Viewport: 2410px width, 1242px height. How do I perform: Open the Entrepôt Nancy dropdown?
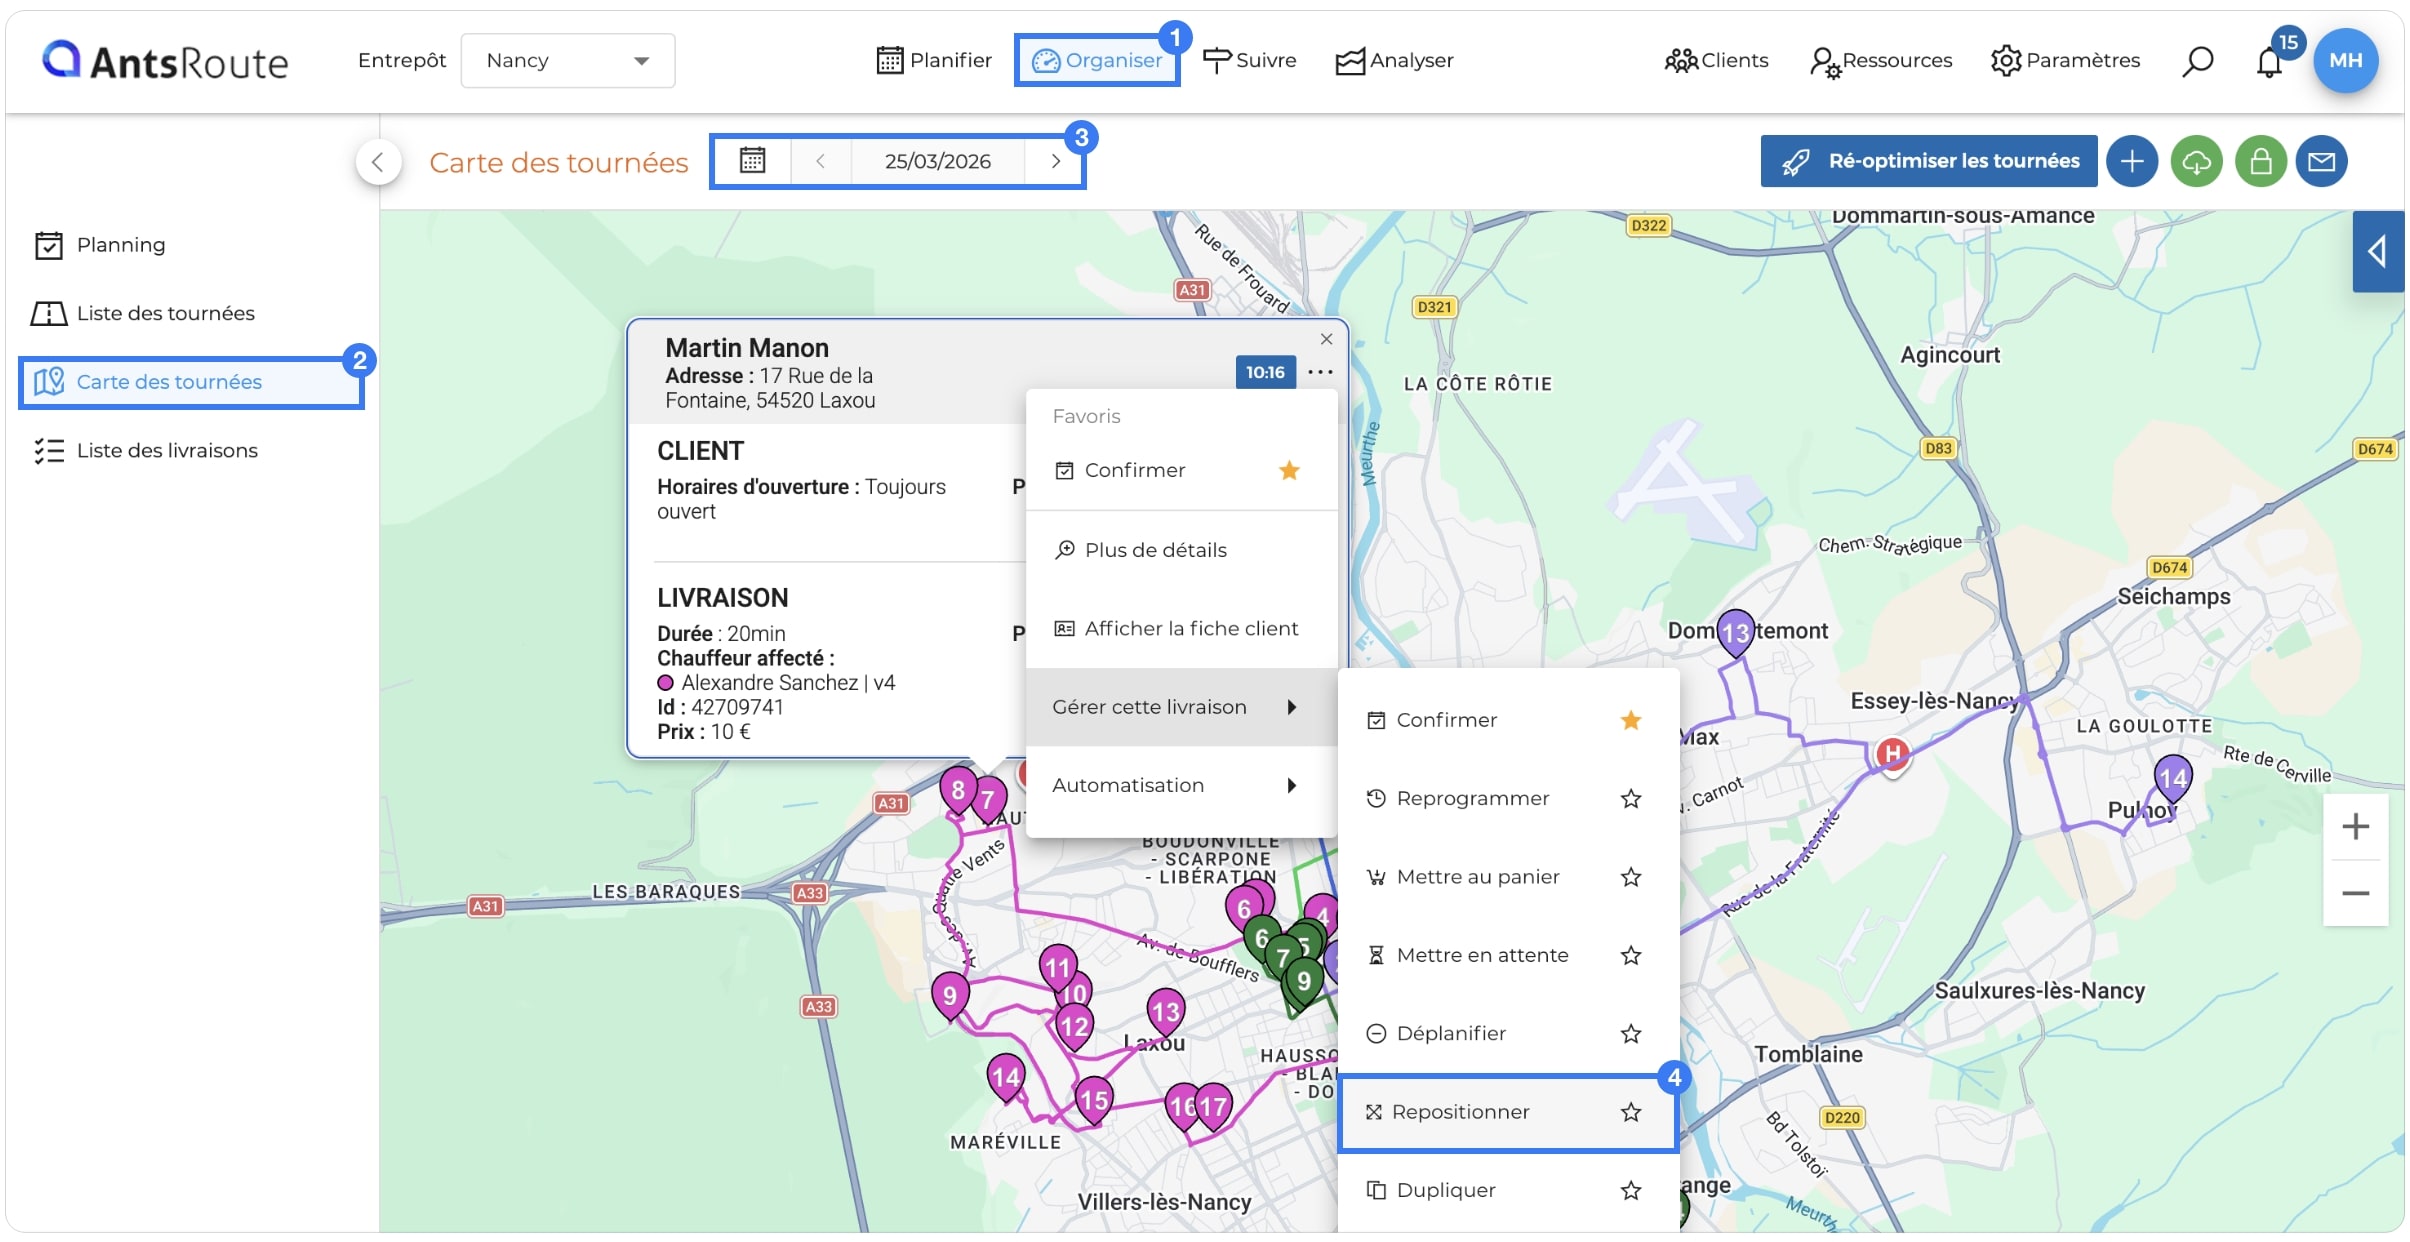(x=567, y=61)
